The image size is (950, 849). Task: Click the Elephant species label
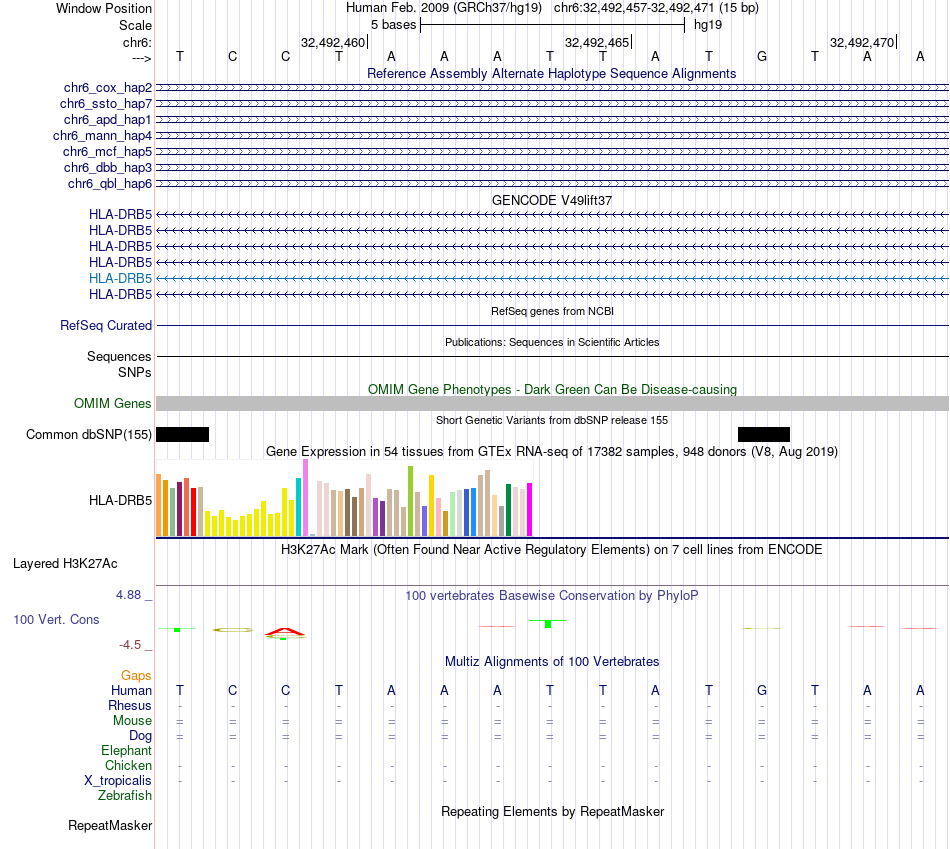(x=127, y=751)
